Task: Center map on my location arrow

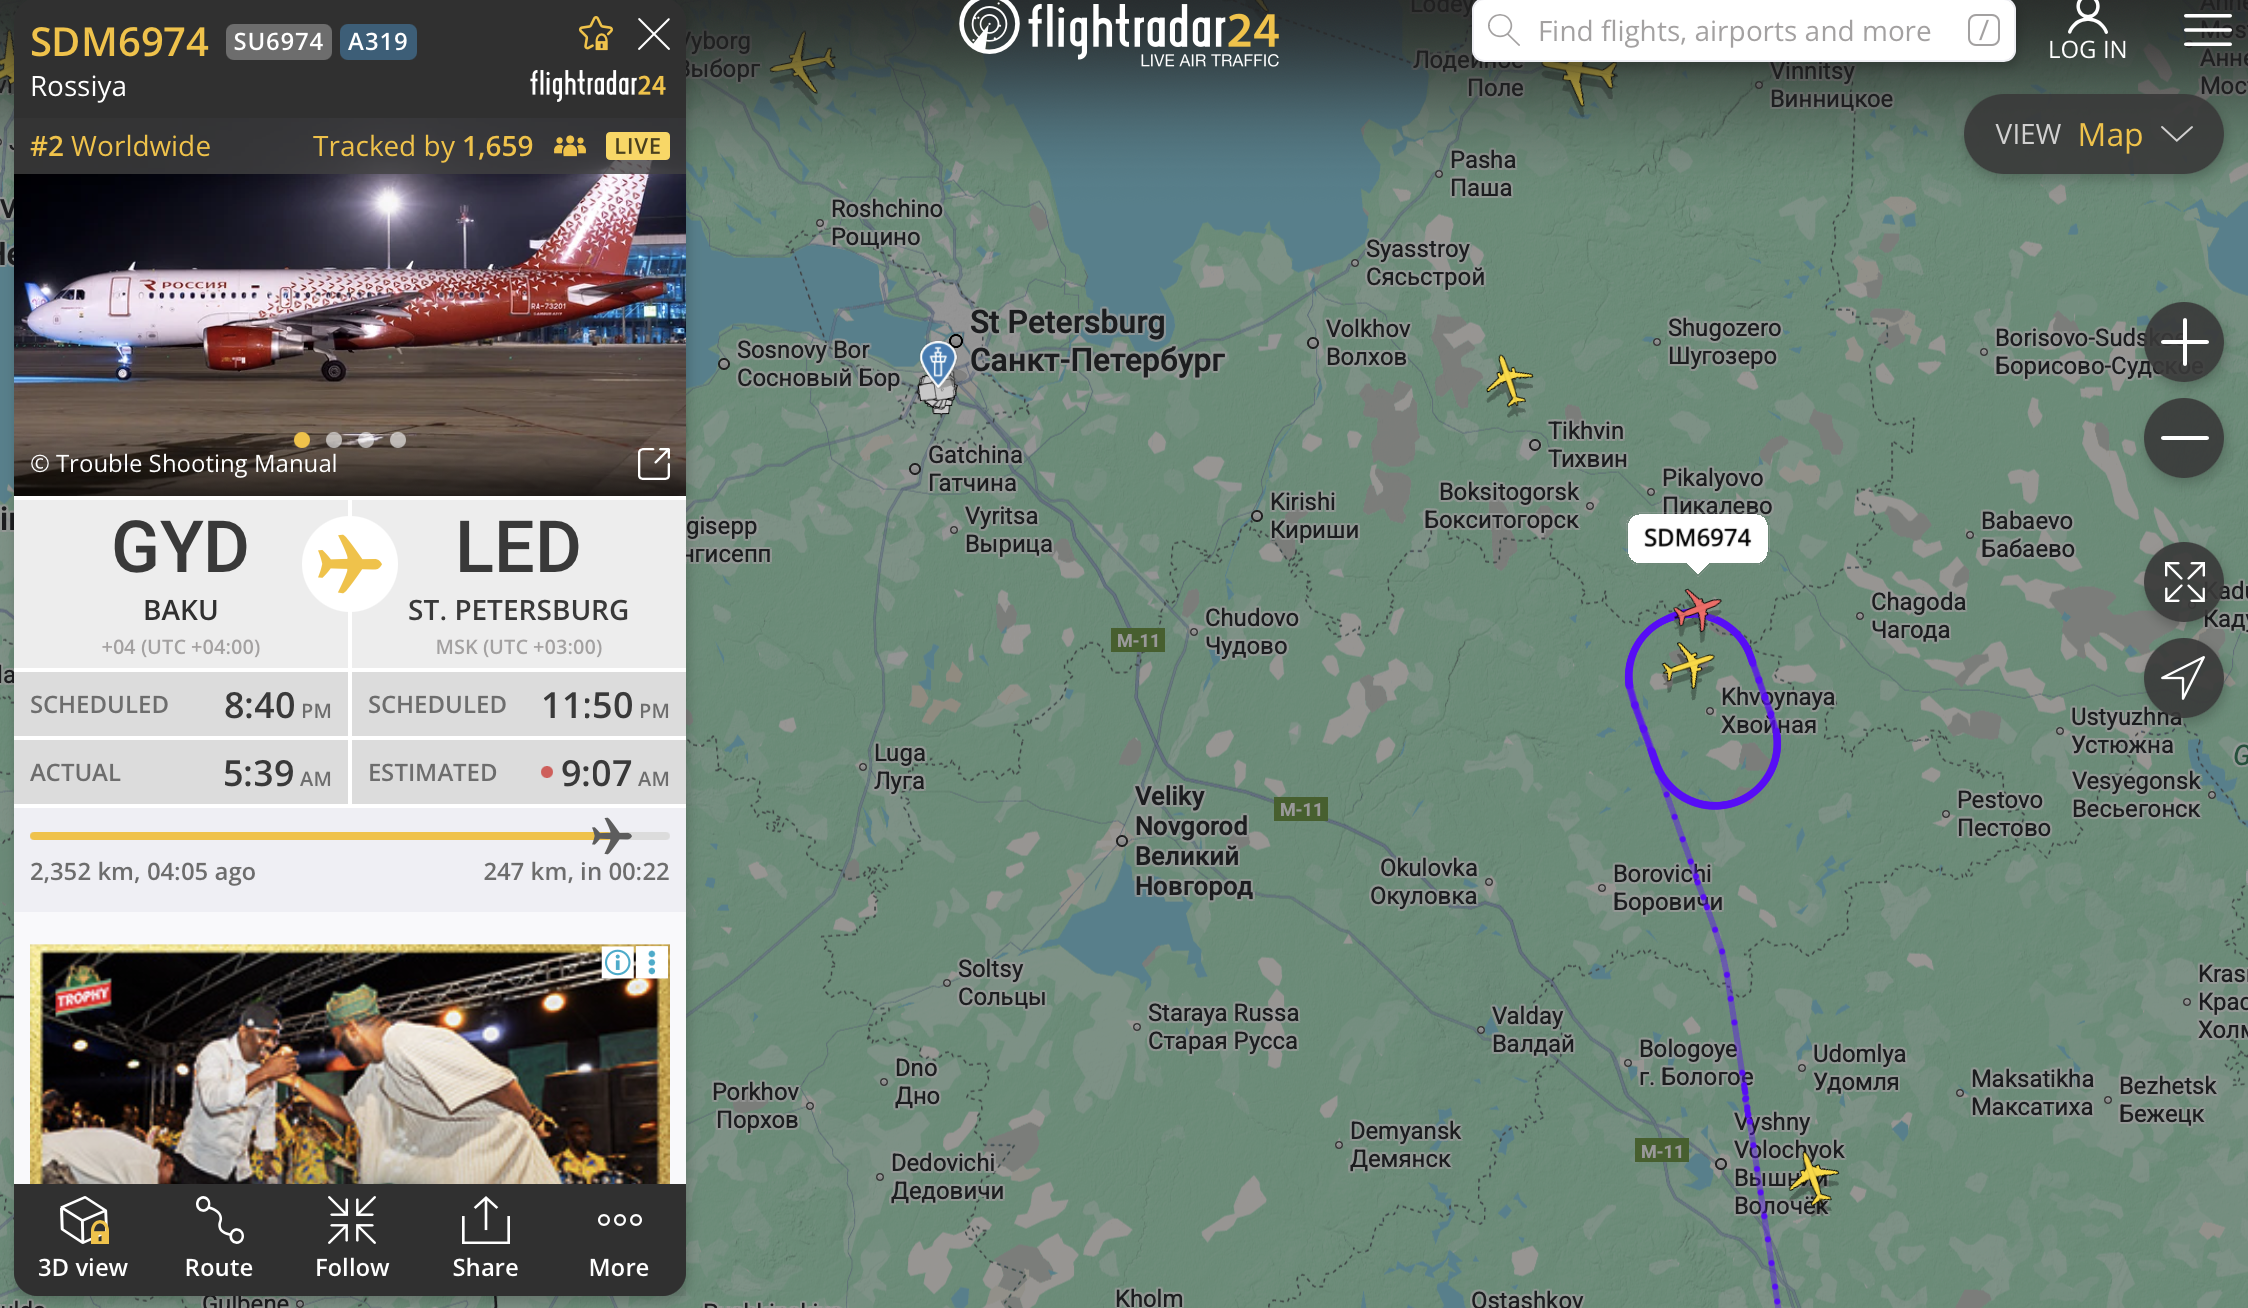Action: coord(2184,678)
